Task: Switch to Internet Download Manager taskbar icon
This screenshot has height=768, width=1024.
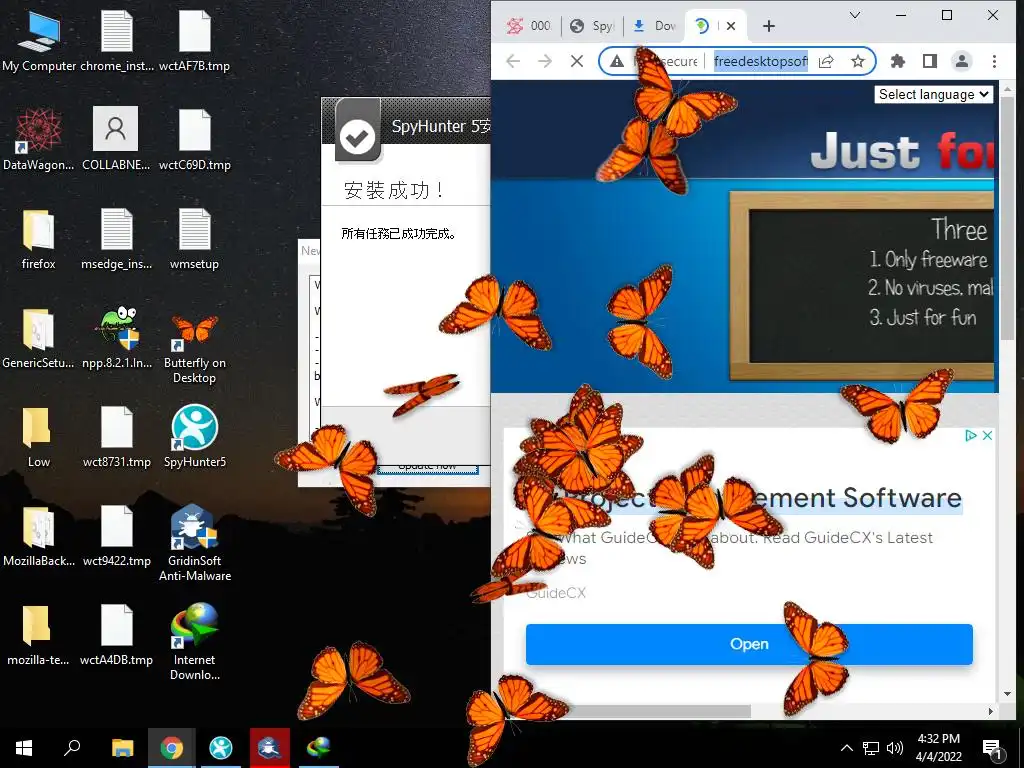Action: pos(319,748)
